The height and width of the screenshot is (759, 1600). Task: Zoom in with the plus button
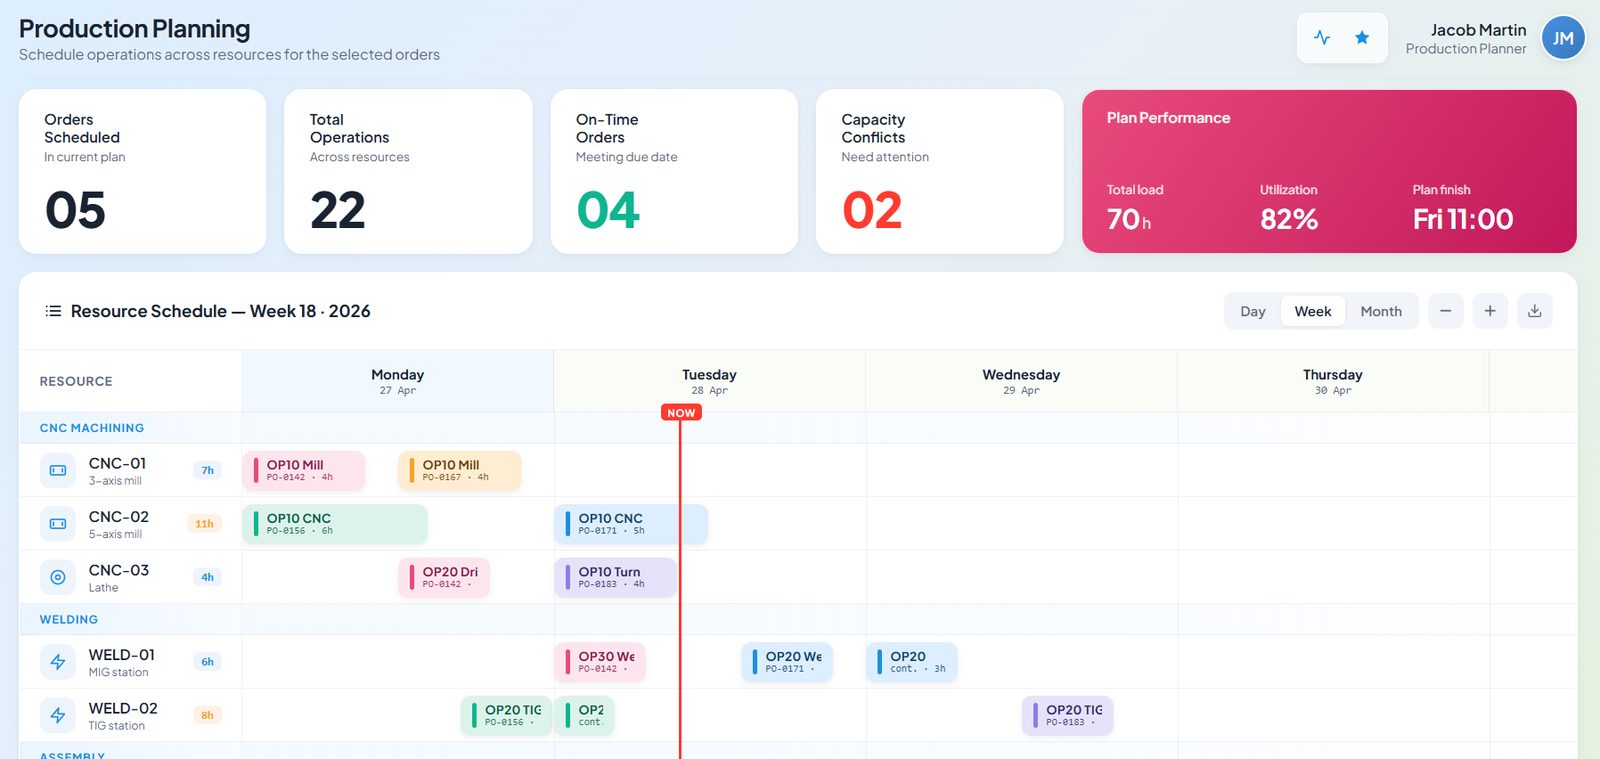click(x=1490, y=311)
